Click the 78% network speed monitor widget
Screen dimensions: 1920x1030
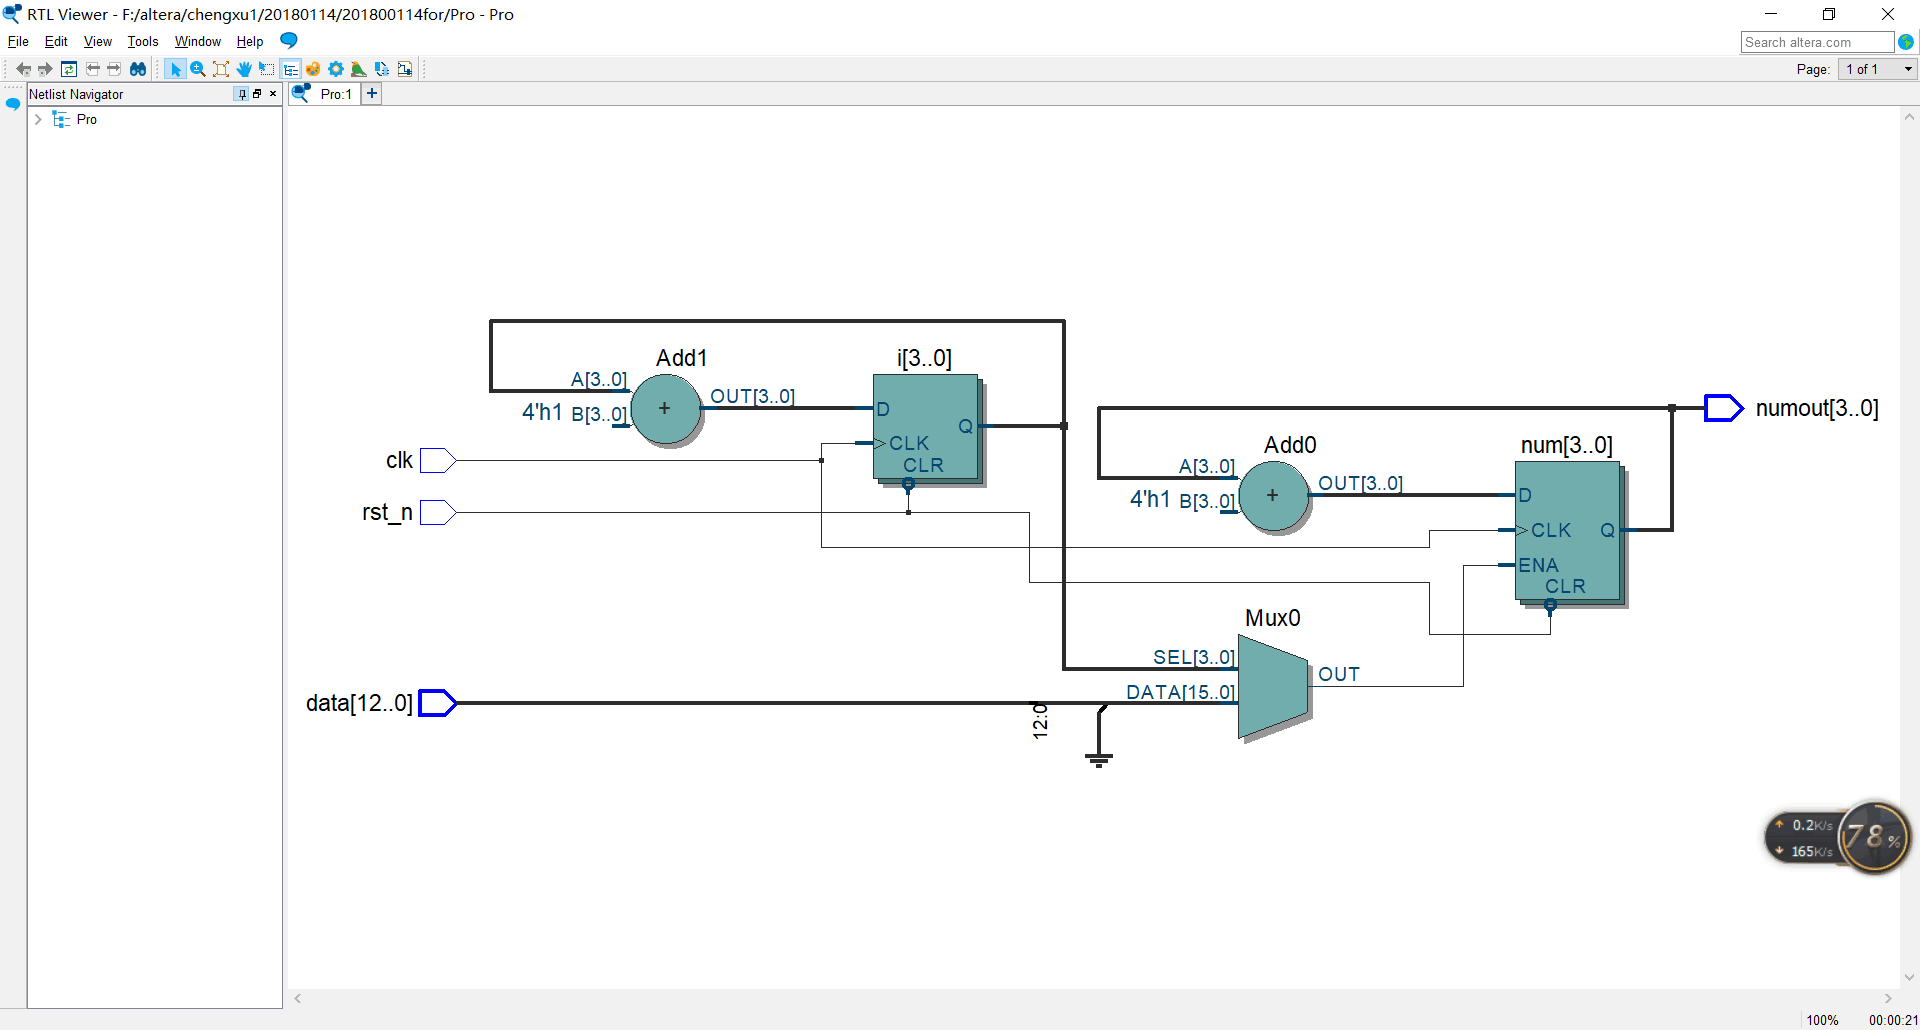(x=1839, y=838)
